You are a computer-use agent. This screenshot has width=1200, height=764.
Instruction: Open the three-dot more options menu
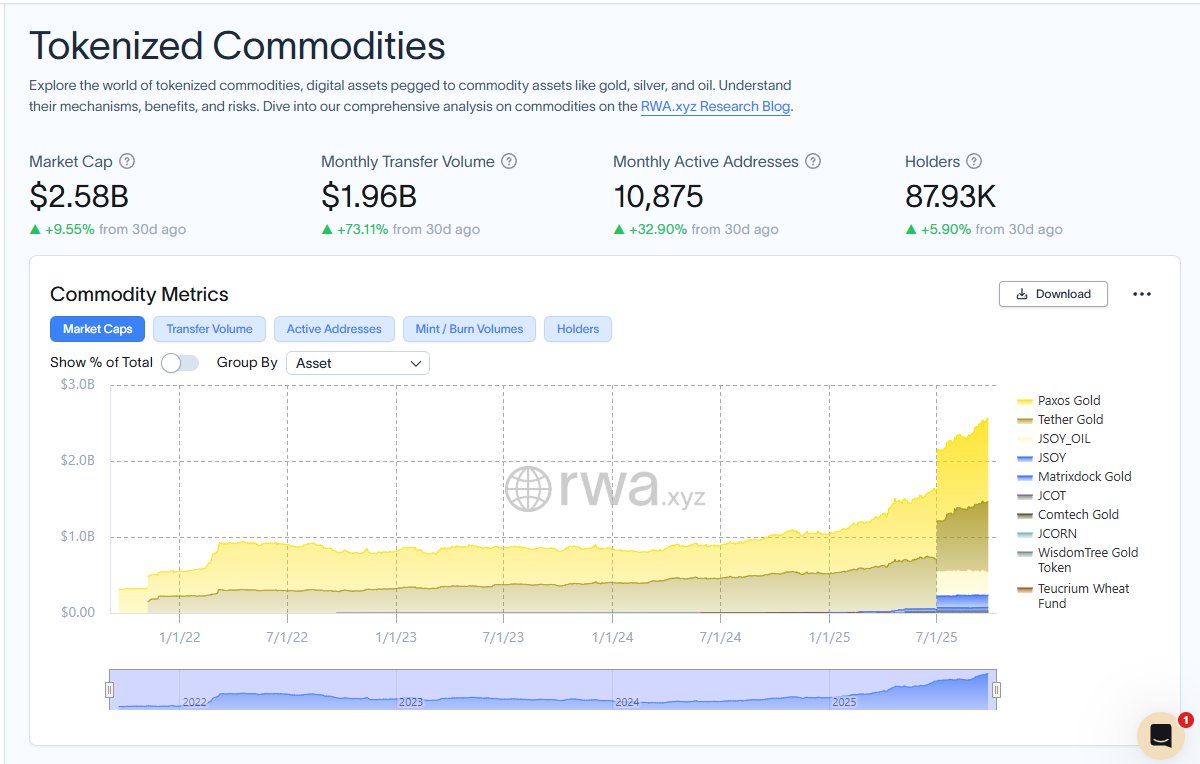[x=1142, y=294]
